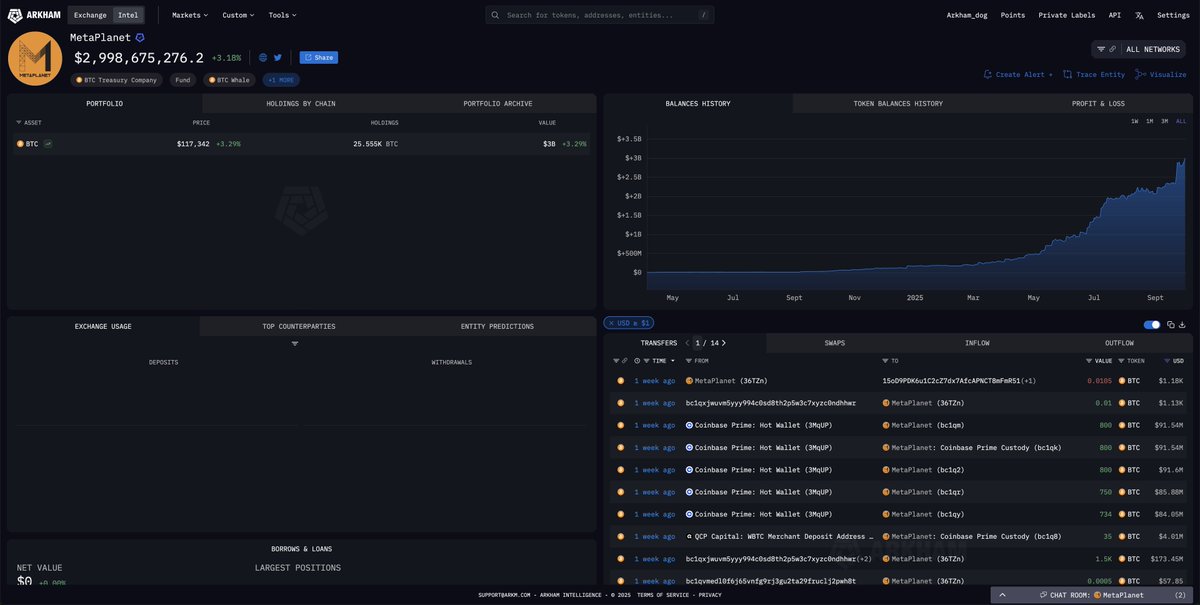Click the BTC trend chart icon in portfolio
The width and height of the screenshot is (1200, 605).
pos(48,144)
